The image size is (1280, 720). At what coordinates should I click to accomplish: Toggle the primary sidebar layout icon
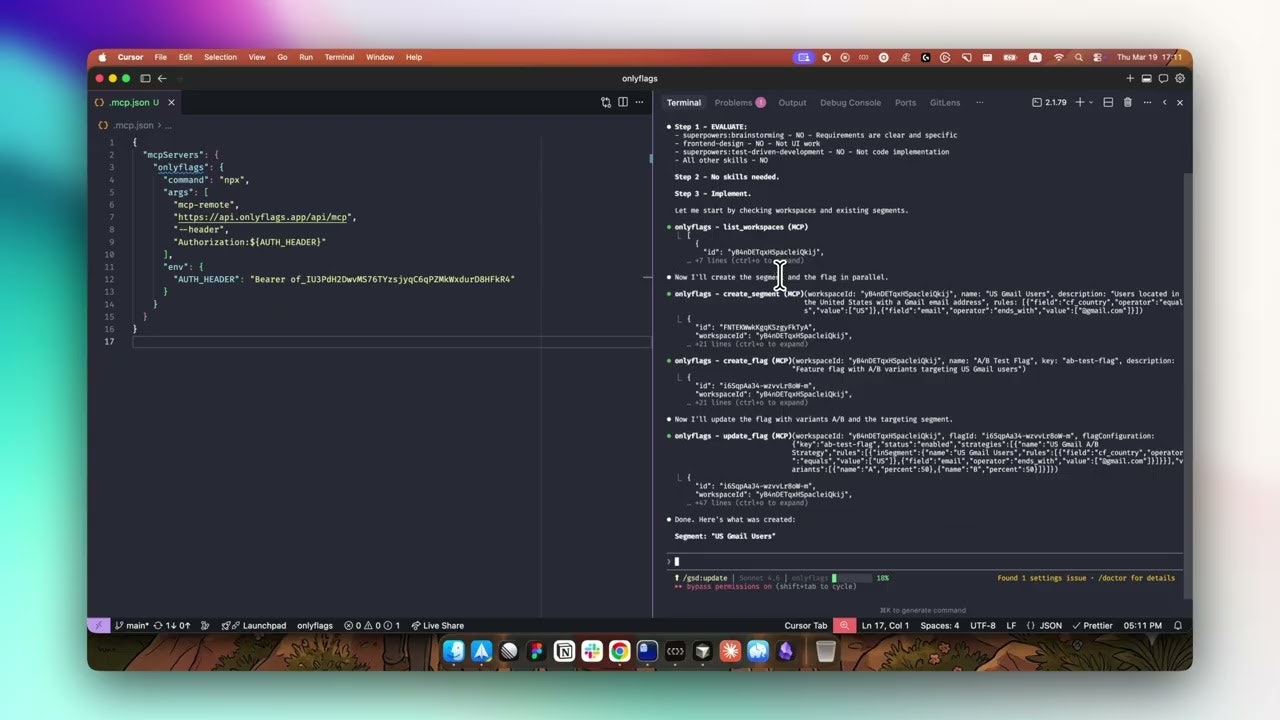145,78
